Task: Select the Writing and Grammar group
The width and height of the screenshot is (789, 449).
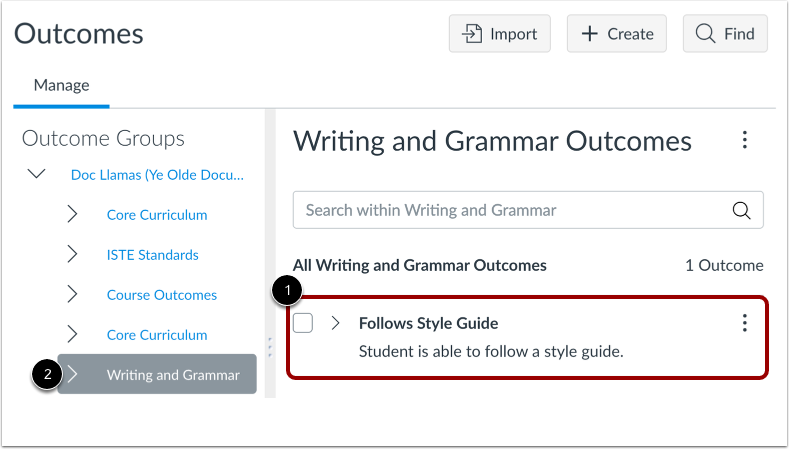Action: [x=173, y=375]
